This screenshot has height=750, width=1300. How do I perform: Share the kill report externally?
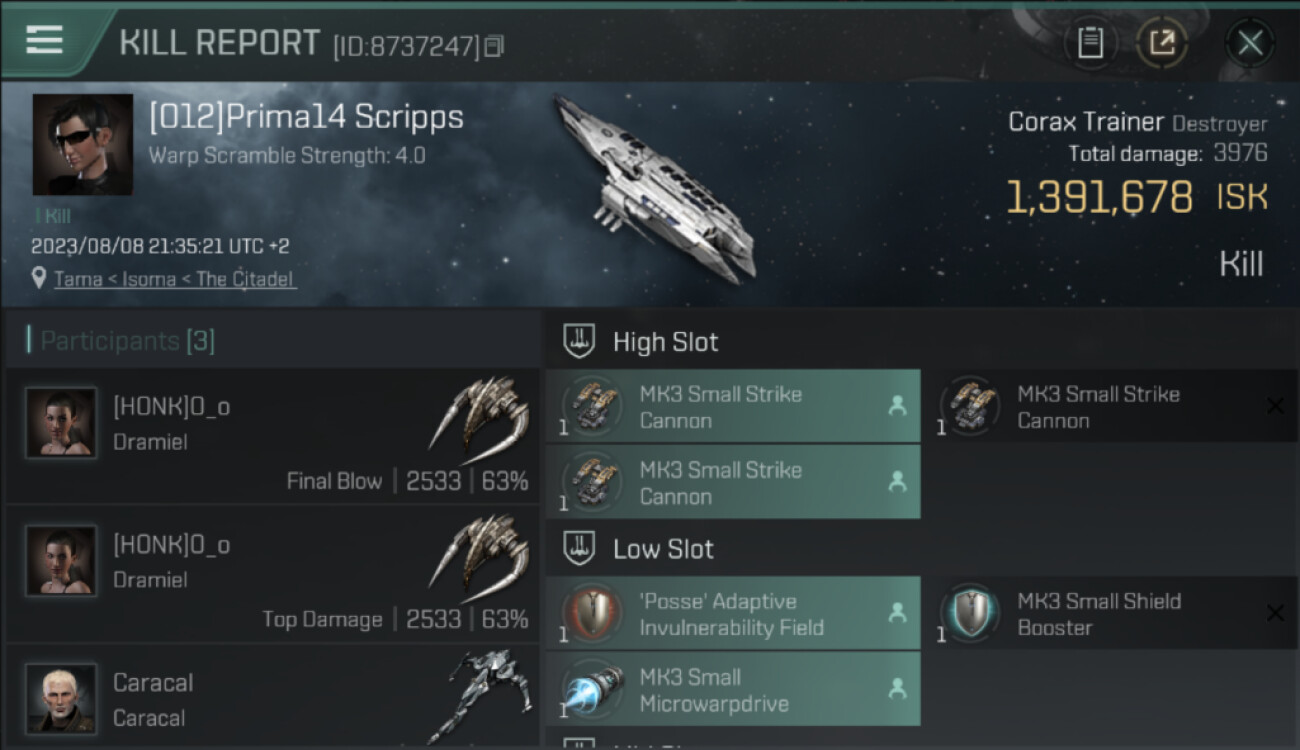coord(1161,42)
